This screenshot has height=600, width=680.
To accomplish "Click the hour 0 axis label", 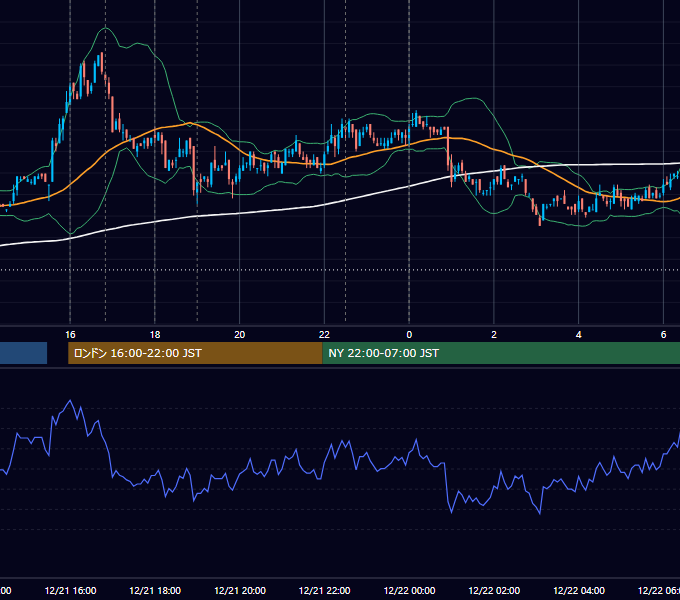I will 409,335.
